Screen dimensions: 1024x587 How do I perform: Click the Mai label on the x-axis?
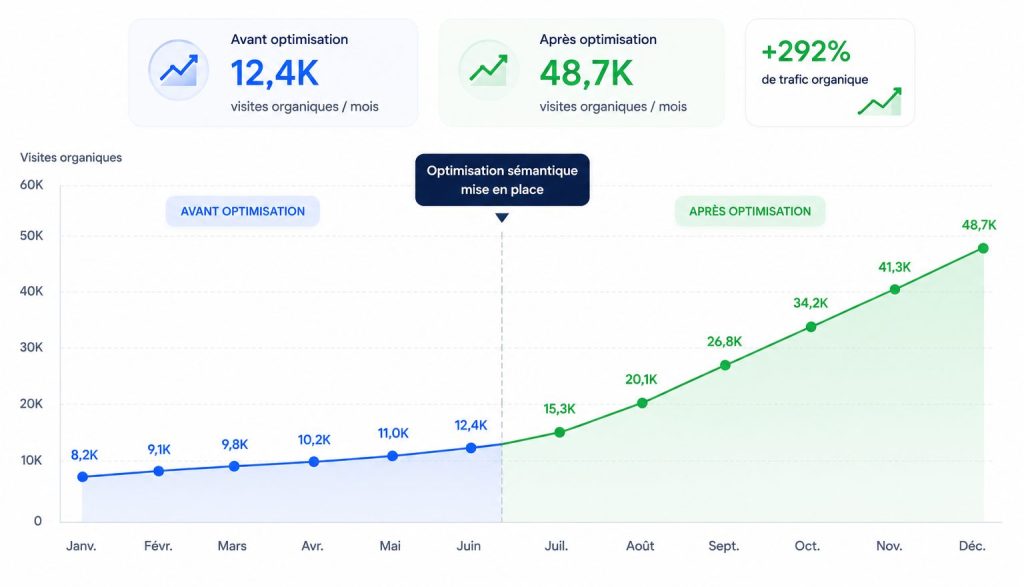click(390, 546)
